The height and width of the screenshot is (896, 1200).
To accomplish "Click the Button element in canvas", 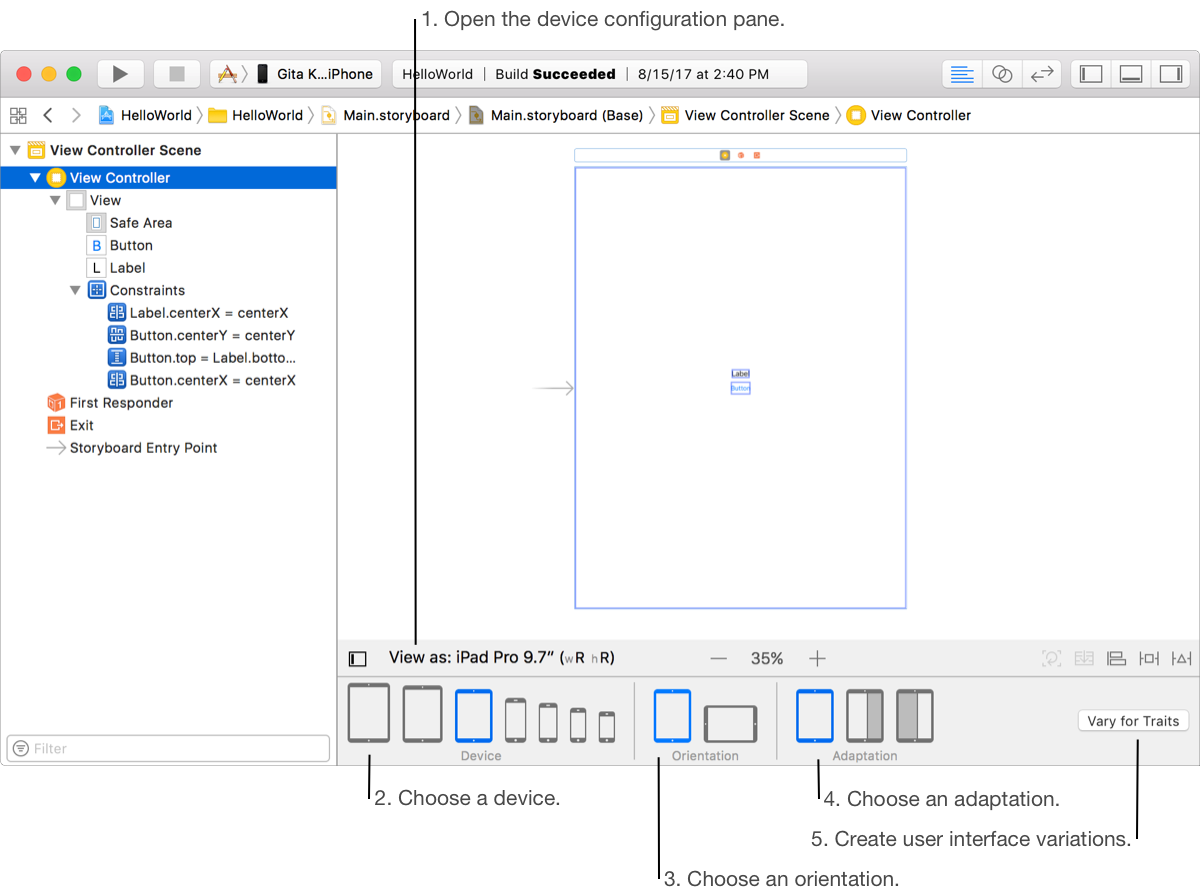I will pyautogui.click(x=740, y=388).
